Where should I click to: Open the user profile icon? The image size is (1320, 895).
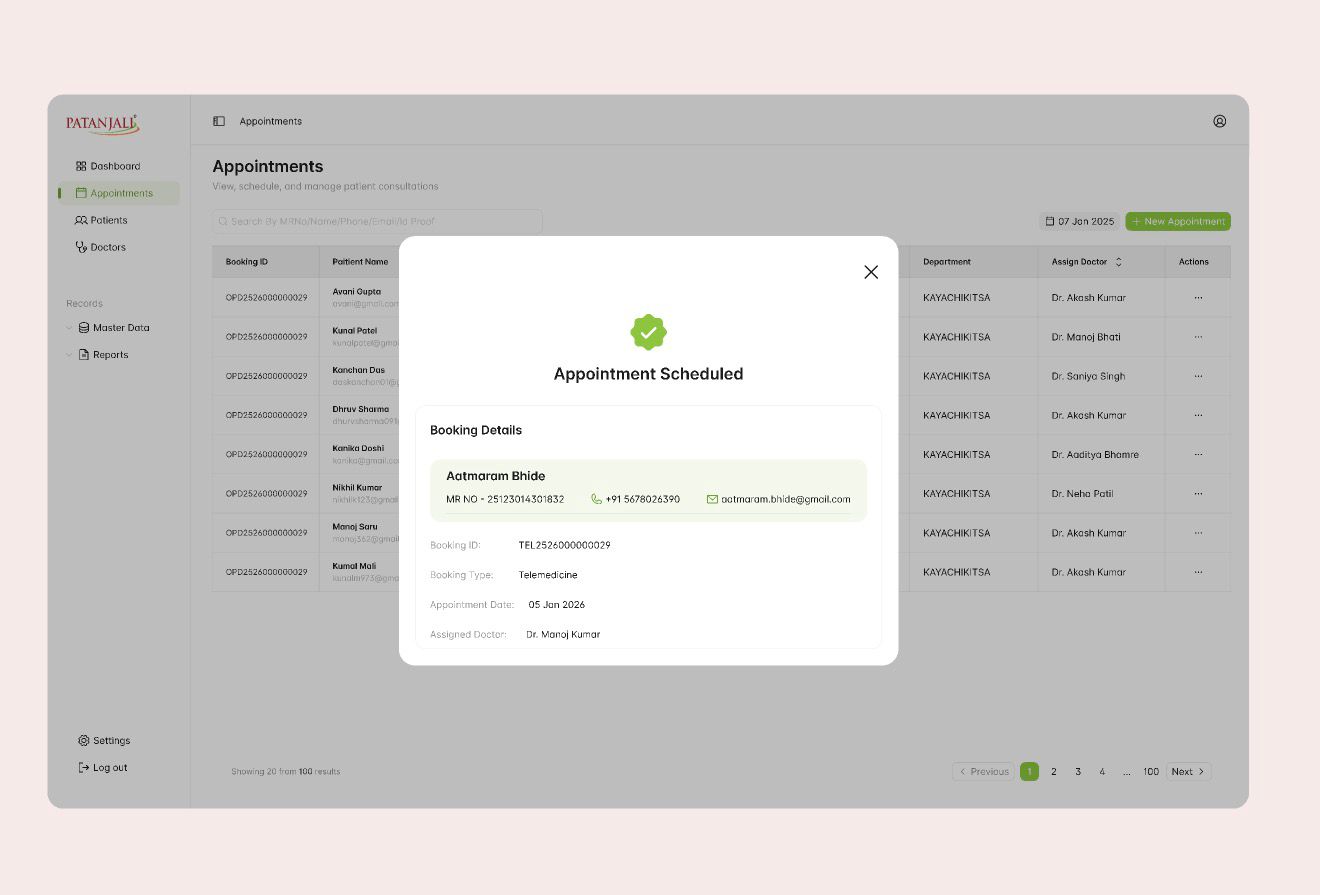point(1219,121)
